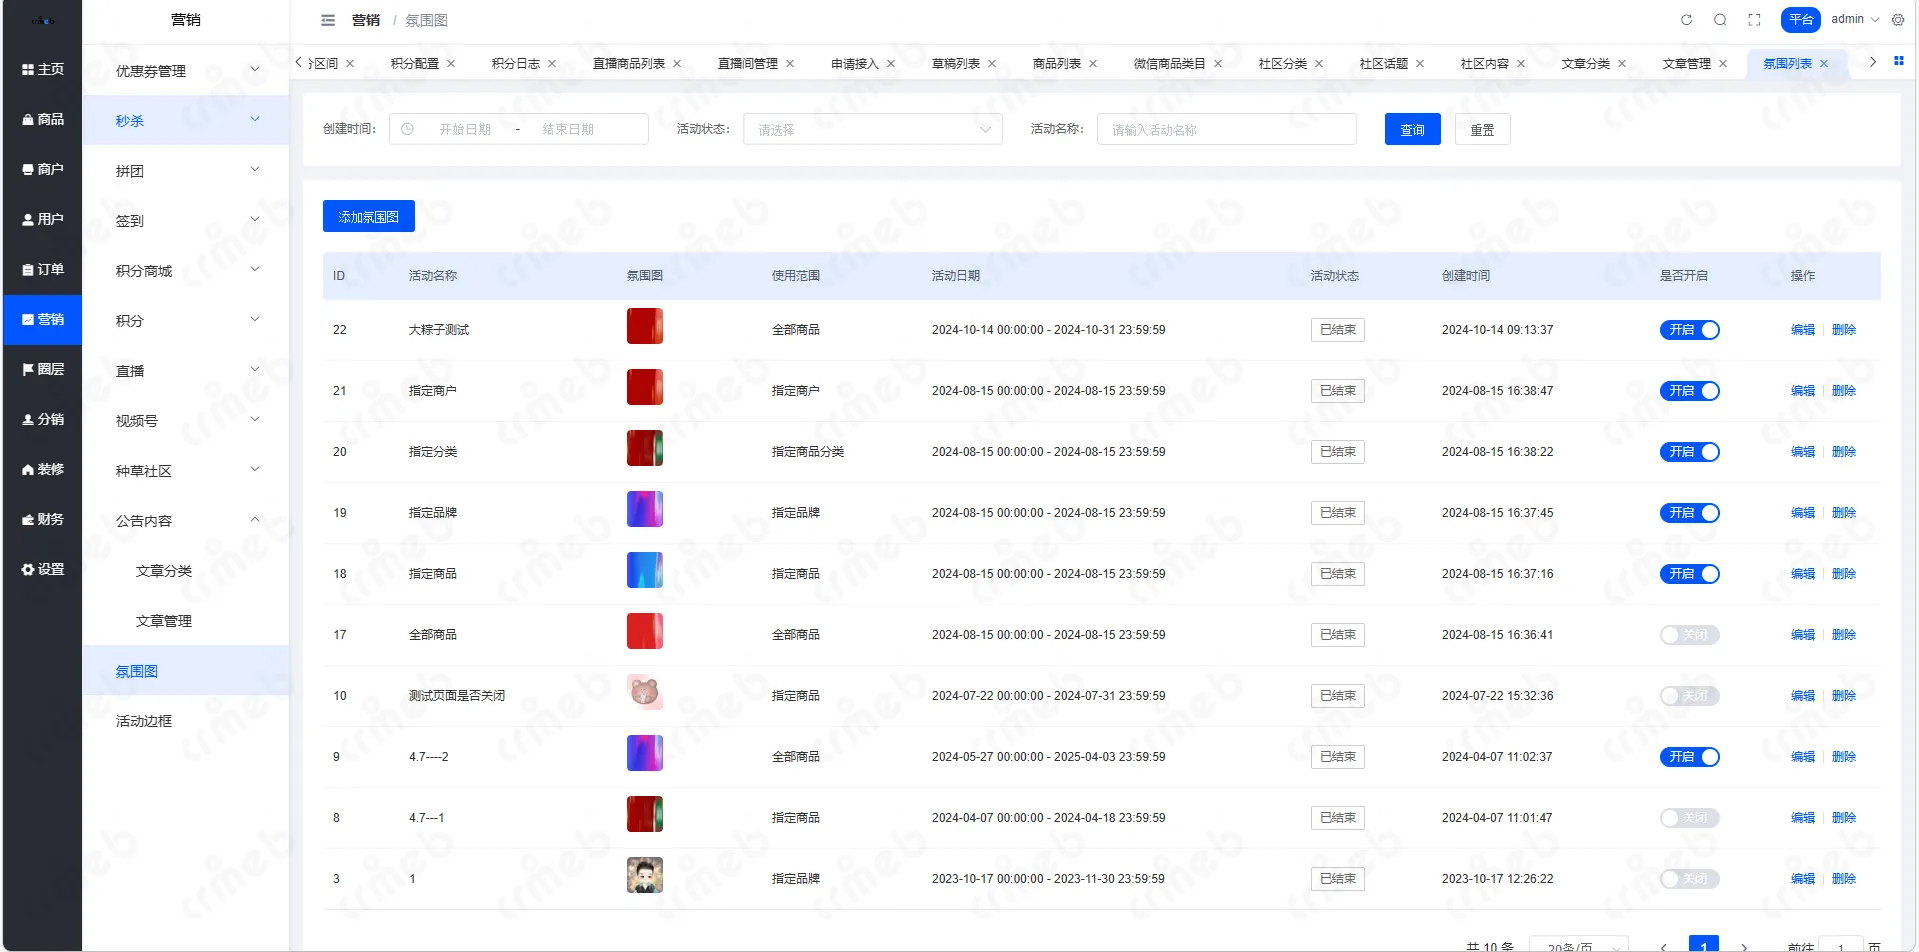Toggle the switch for 4.7----2 row
Viewport: 1919px width, 952px height.
[x=1690, y=757]
